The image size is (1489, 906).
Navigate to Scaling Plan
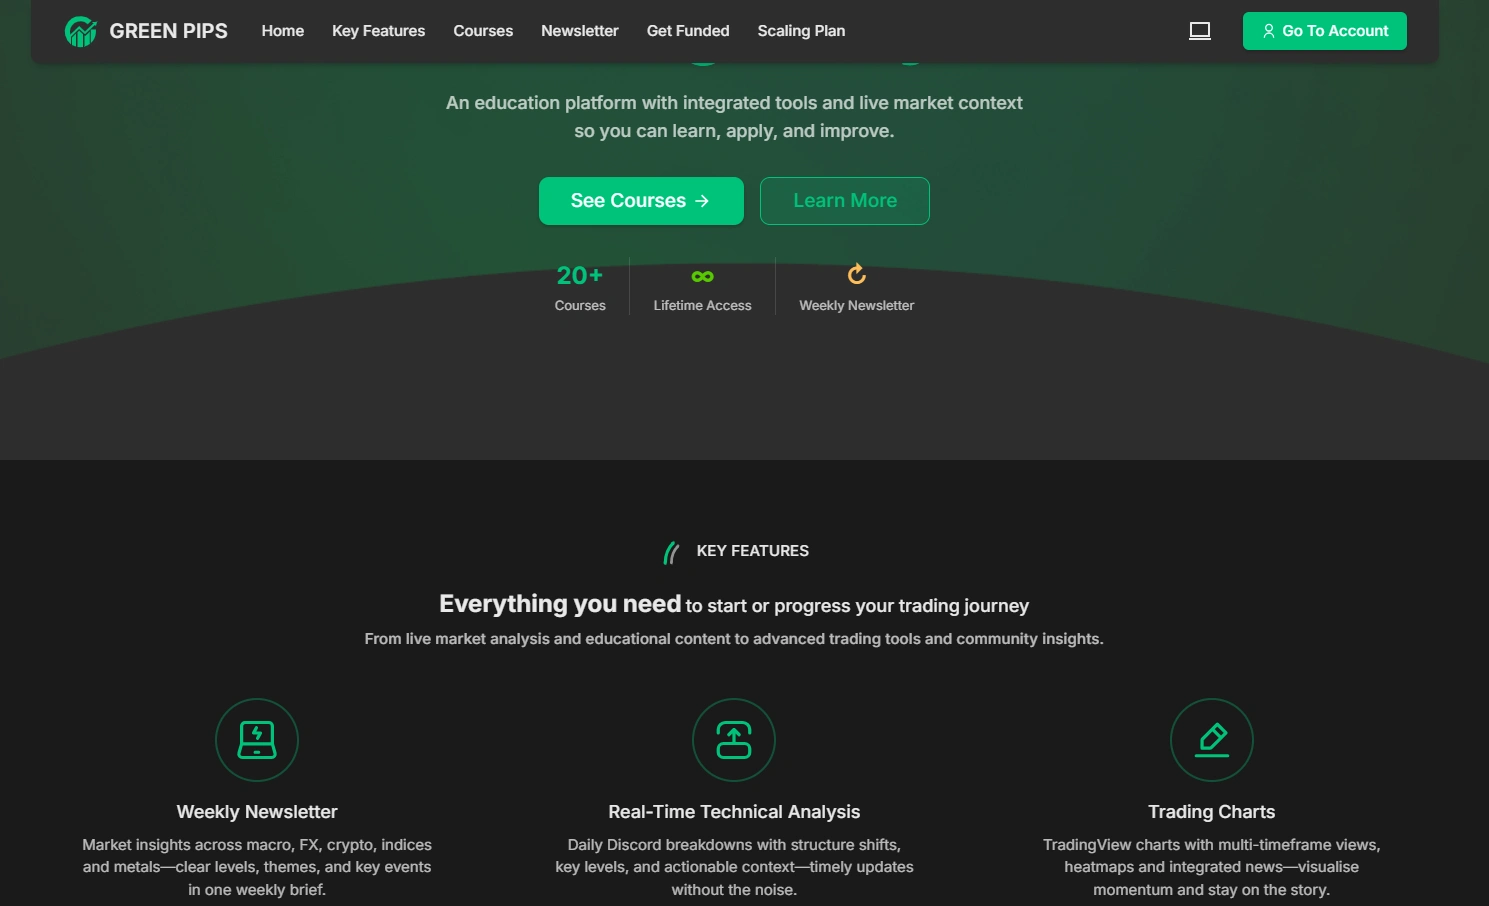[x=801, y=31]
